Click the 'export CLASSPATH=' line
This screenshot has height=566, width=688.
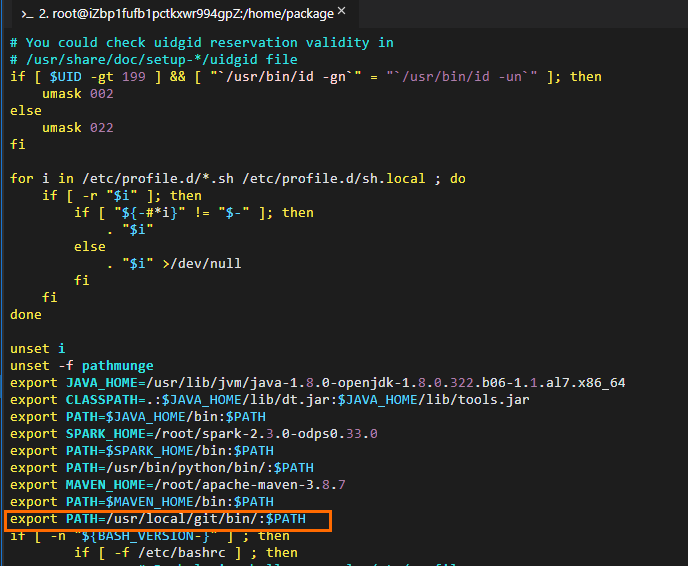click(270, 400)
